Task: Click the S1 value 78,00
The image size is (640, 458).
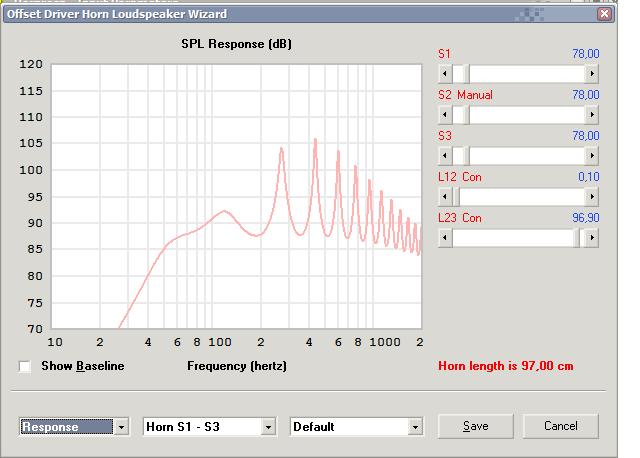Action: tap(586, 54)
